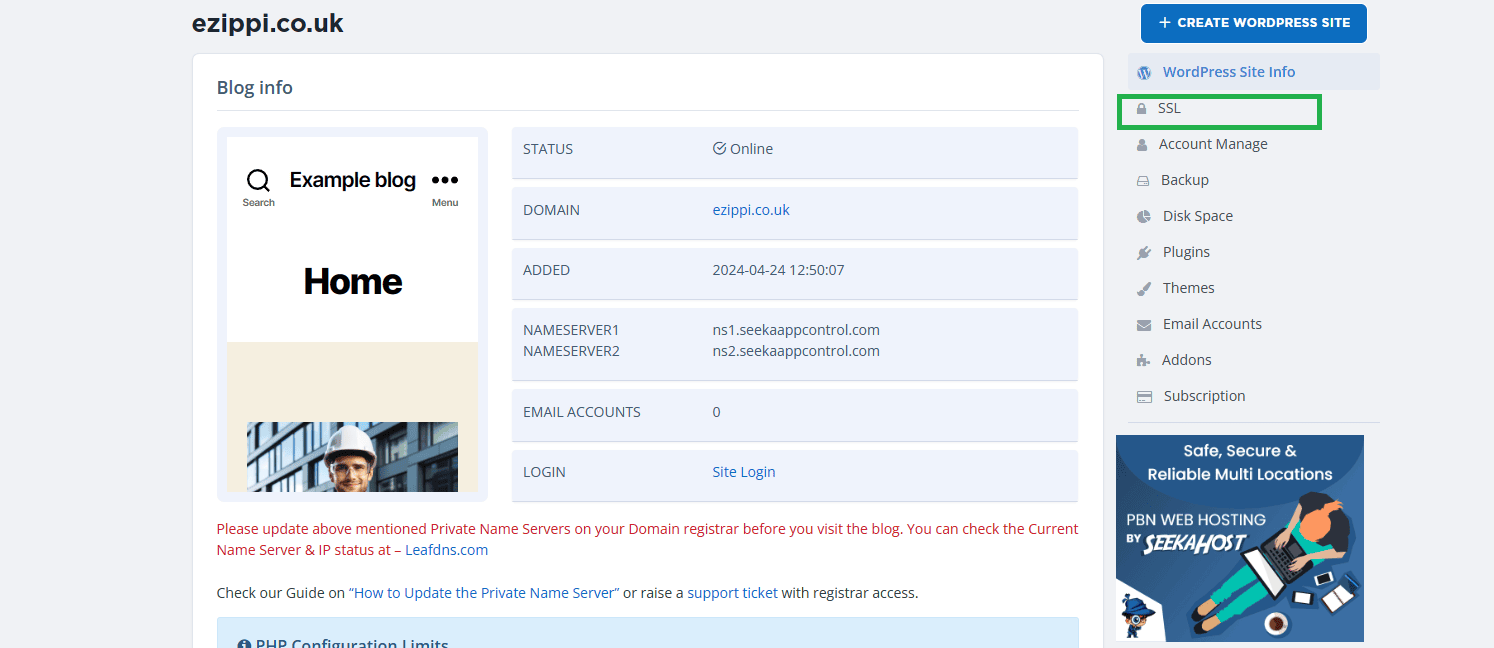Select Plugins in the sidebar
Image resolution: width=1494 pixels, height=648 pixels.
click(x=1186, y=252)
